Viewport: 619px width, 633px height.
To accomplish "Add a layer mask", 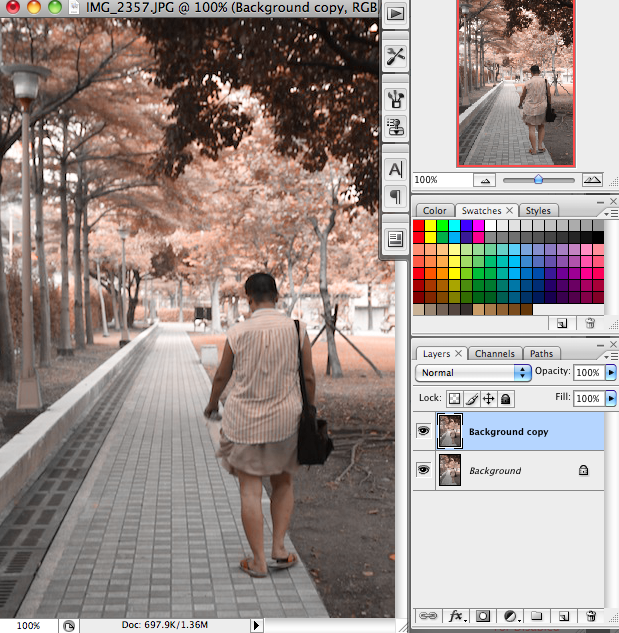I will click(x=483, y=616).
